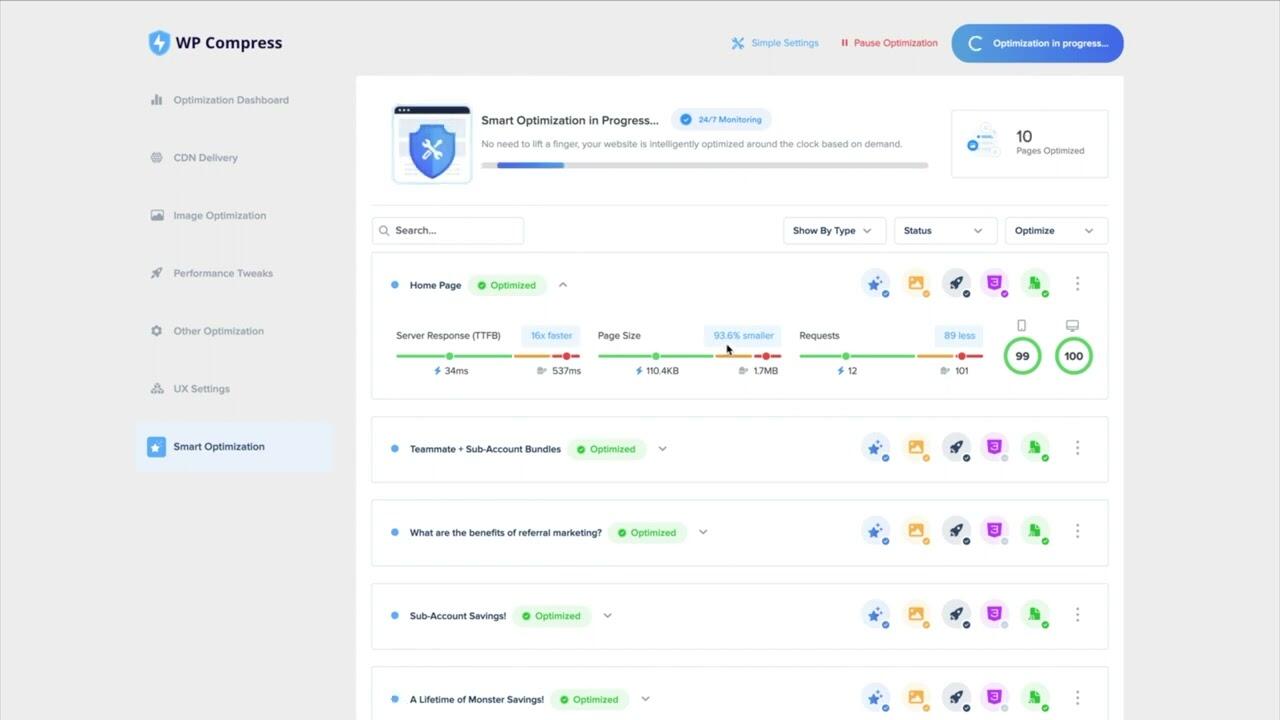
Task: Click the rocket icon in Home Page row
Action: pos(956,284)
